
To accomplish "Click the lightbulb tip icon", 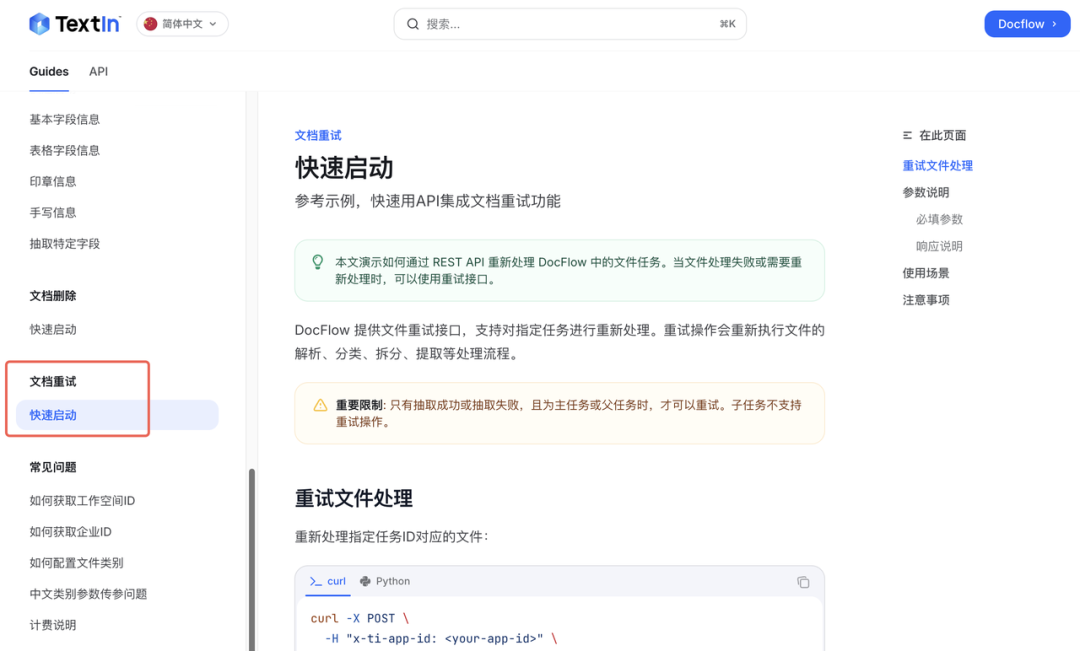I will [x=318, y=262].
